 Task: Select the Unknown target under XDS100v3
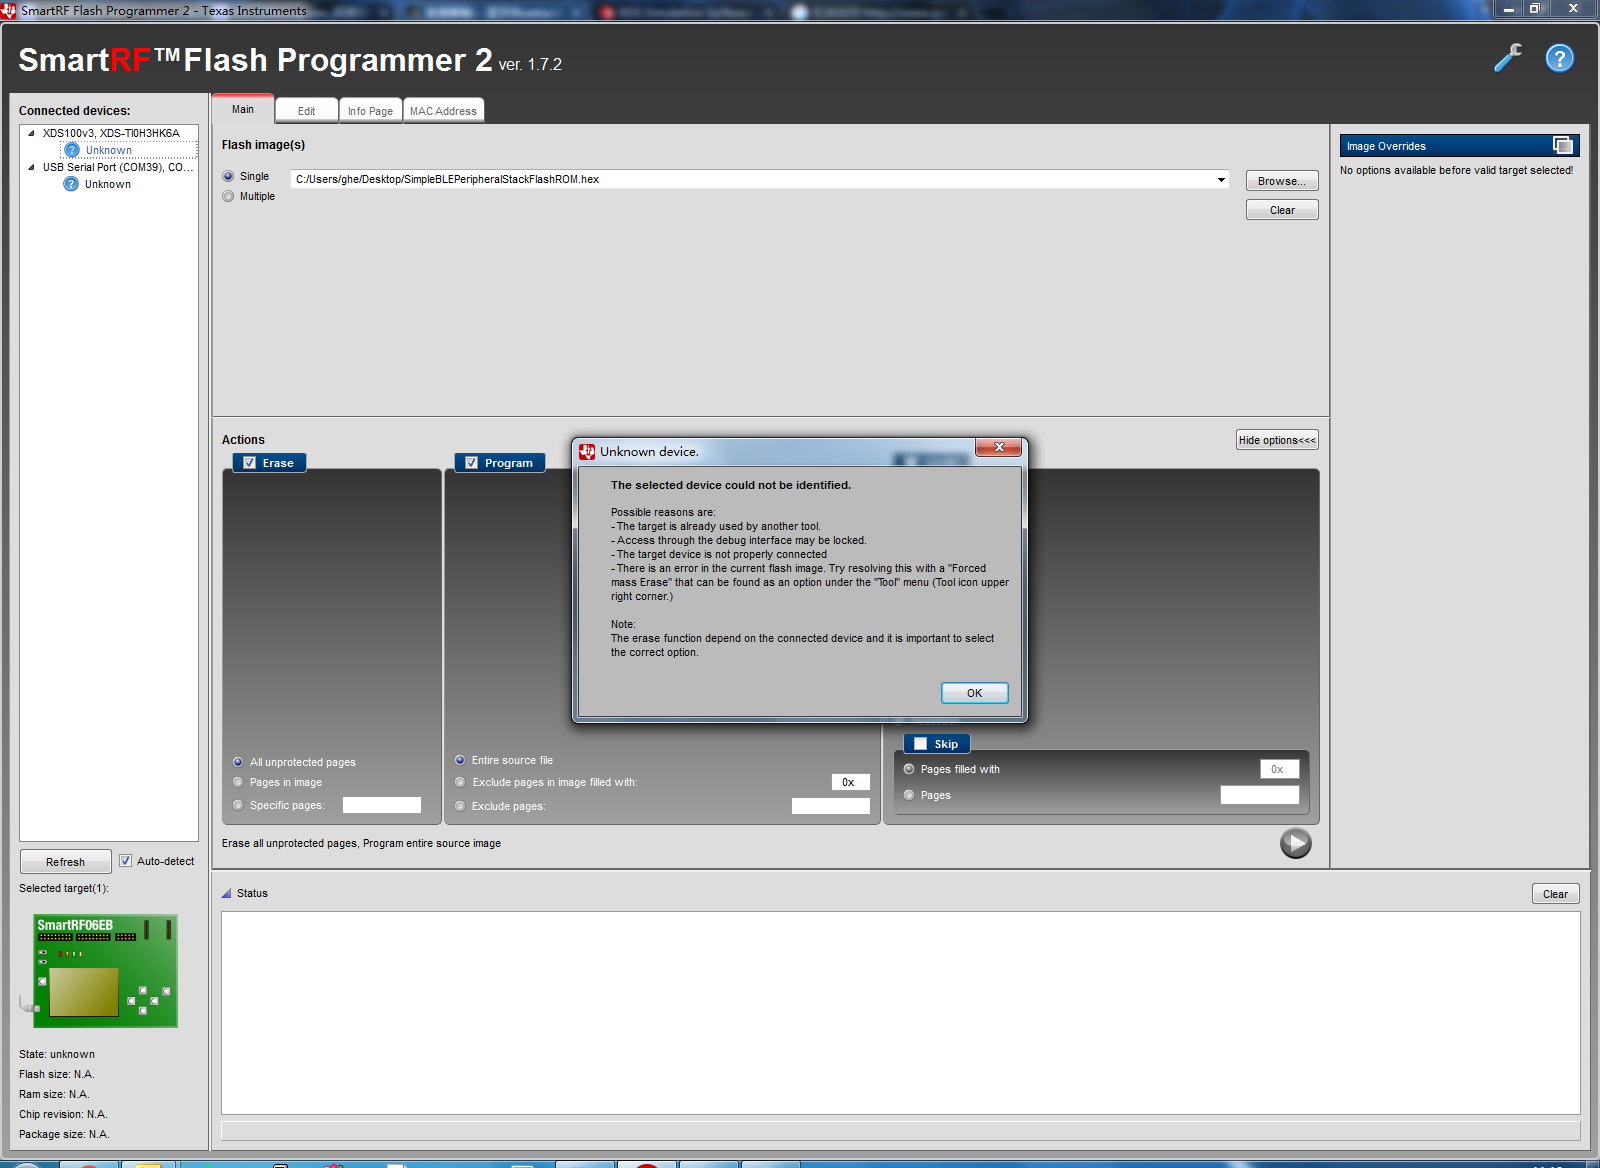point(108,150)
